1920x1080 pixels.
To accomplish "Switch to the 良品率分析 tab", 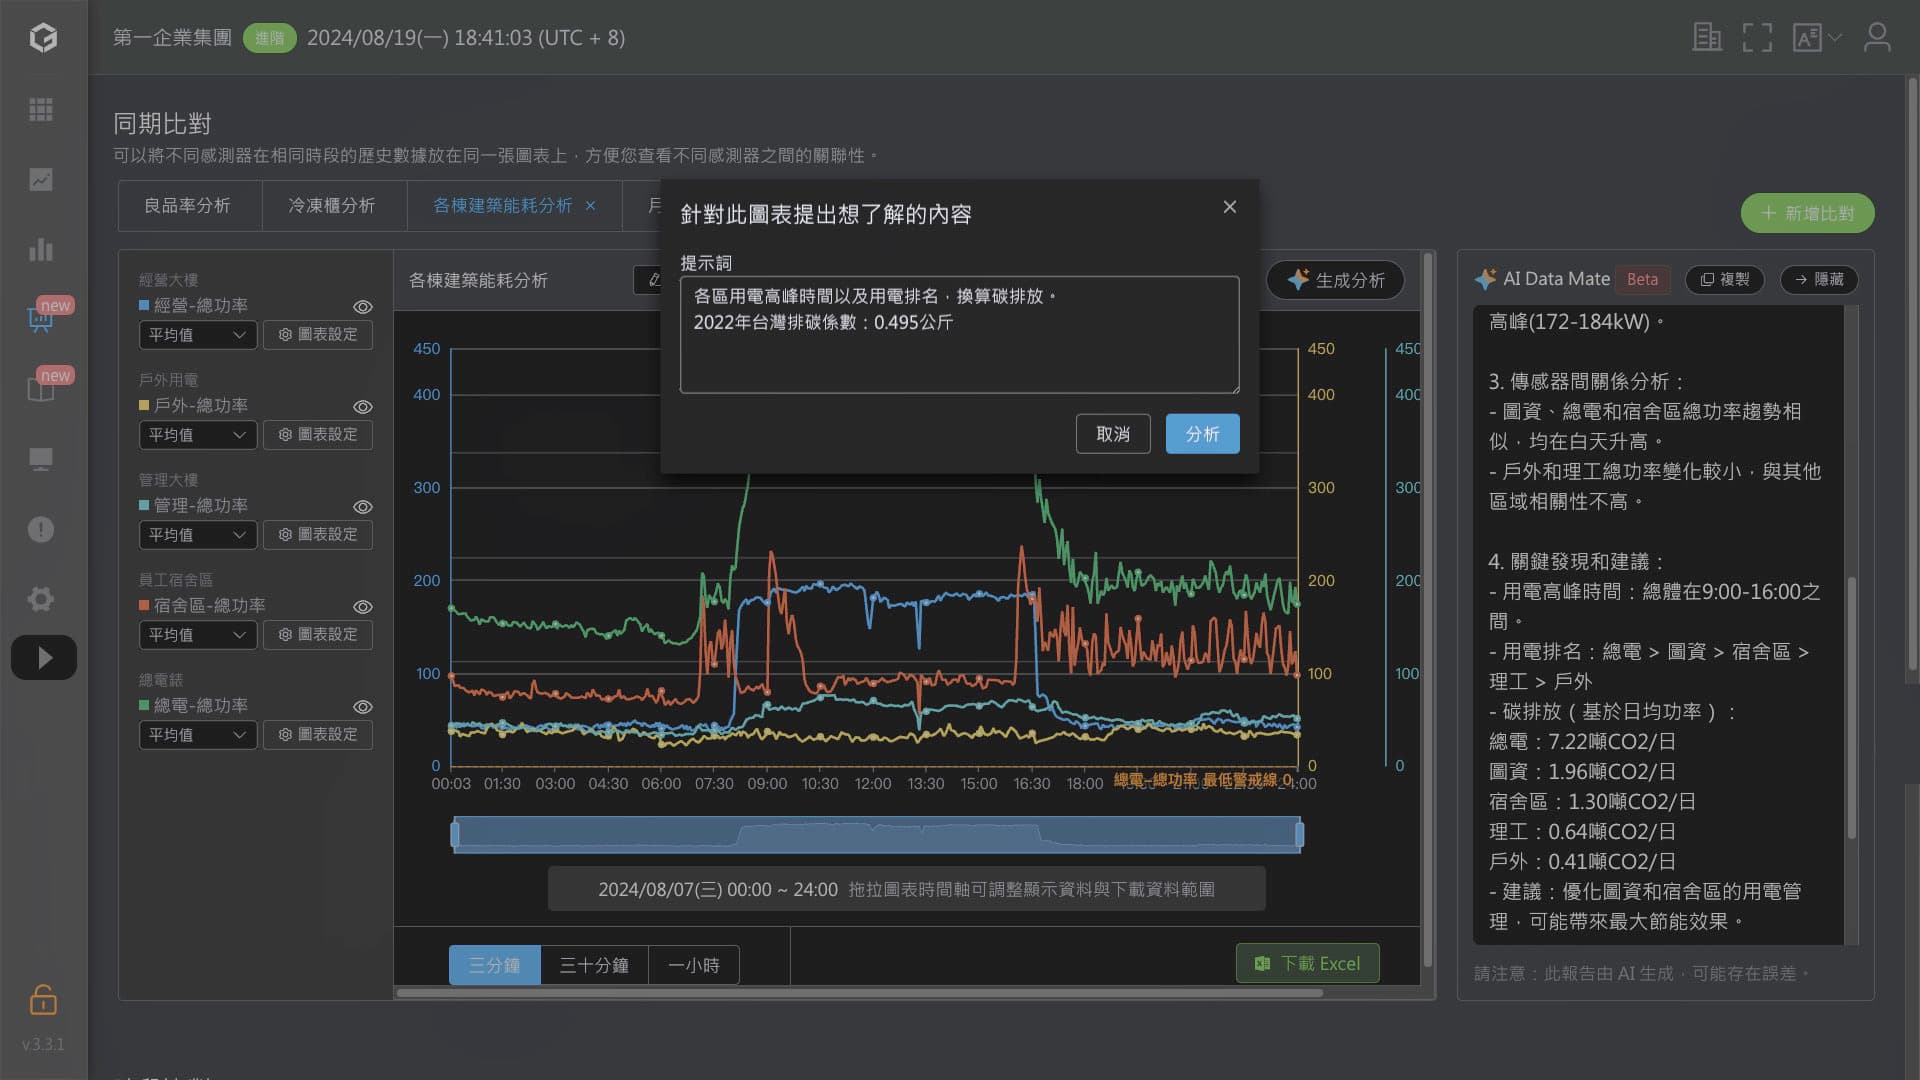I will (187, 205).
